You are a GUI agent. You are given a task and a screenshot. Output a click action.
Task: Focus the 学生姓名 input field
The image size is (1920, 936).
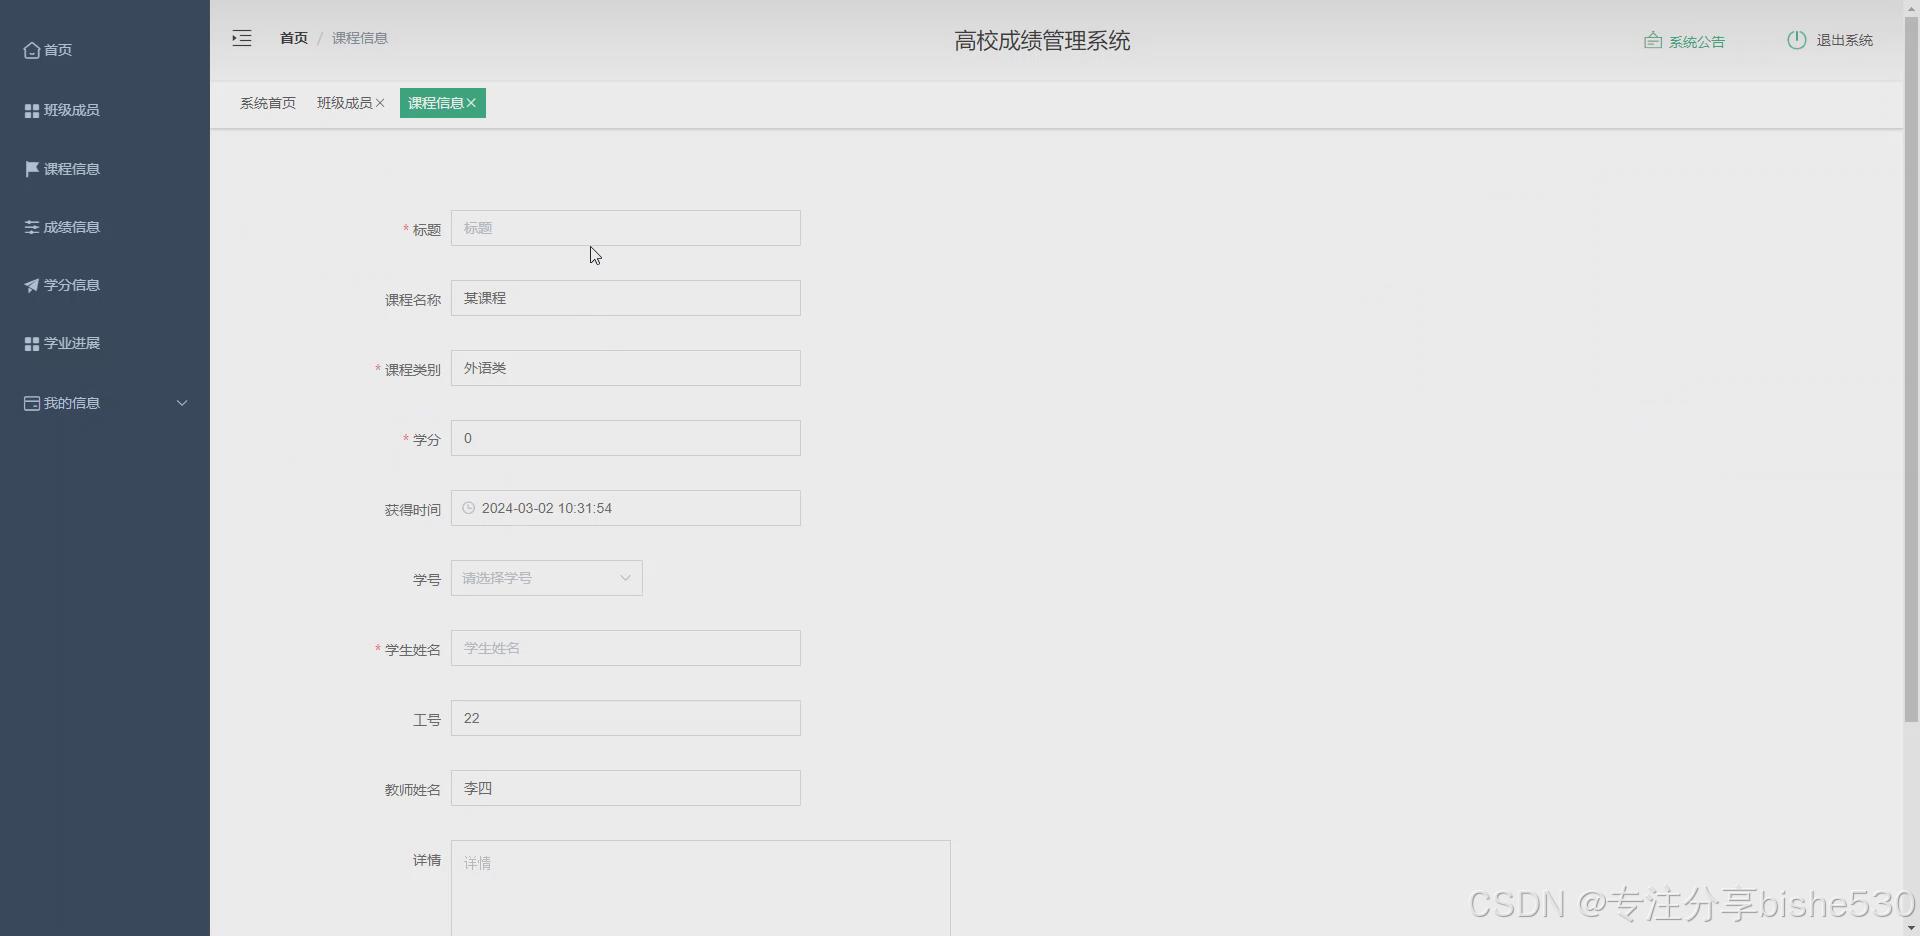[626, 648]
